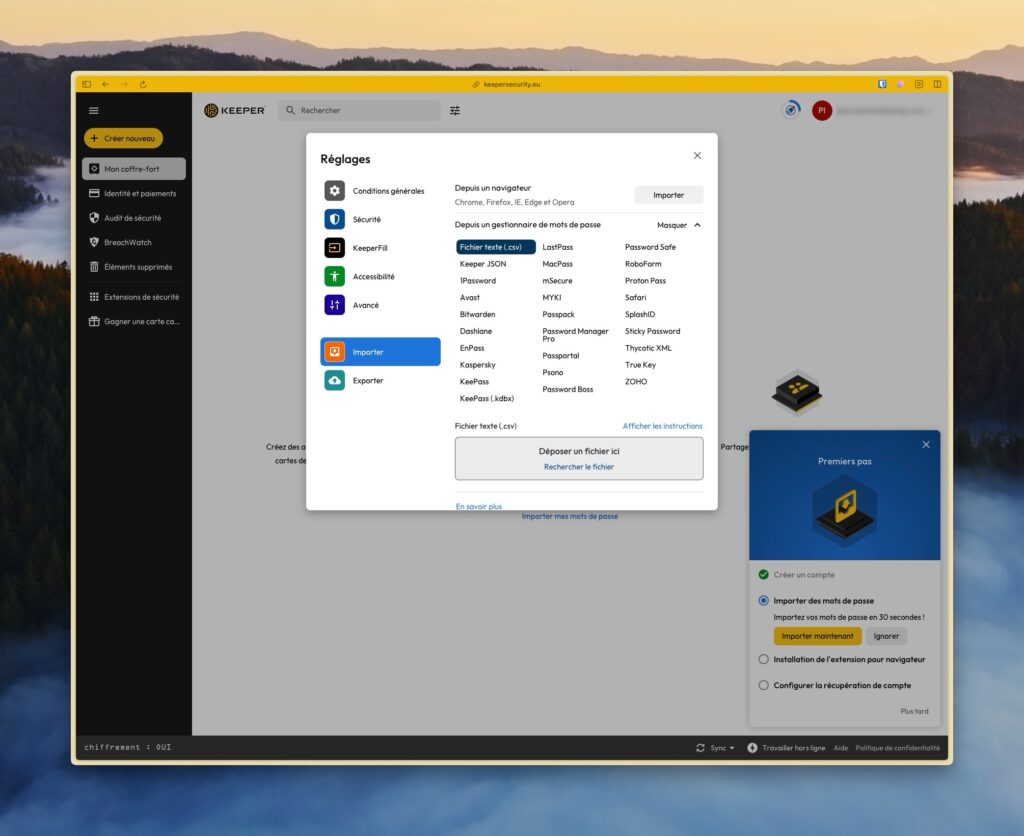The width and height of the screenshot is (1024, 836).
Task: Select Importer des mots de passe radio
Action: [x=763, y=600]
